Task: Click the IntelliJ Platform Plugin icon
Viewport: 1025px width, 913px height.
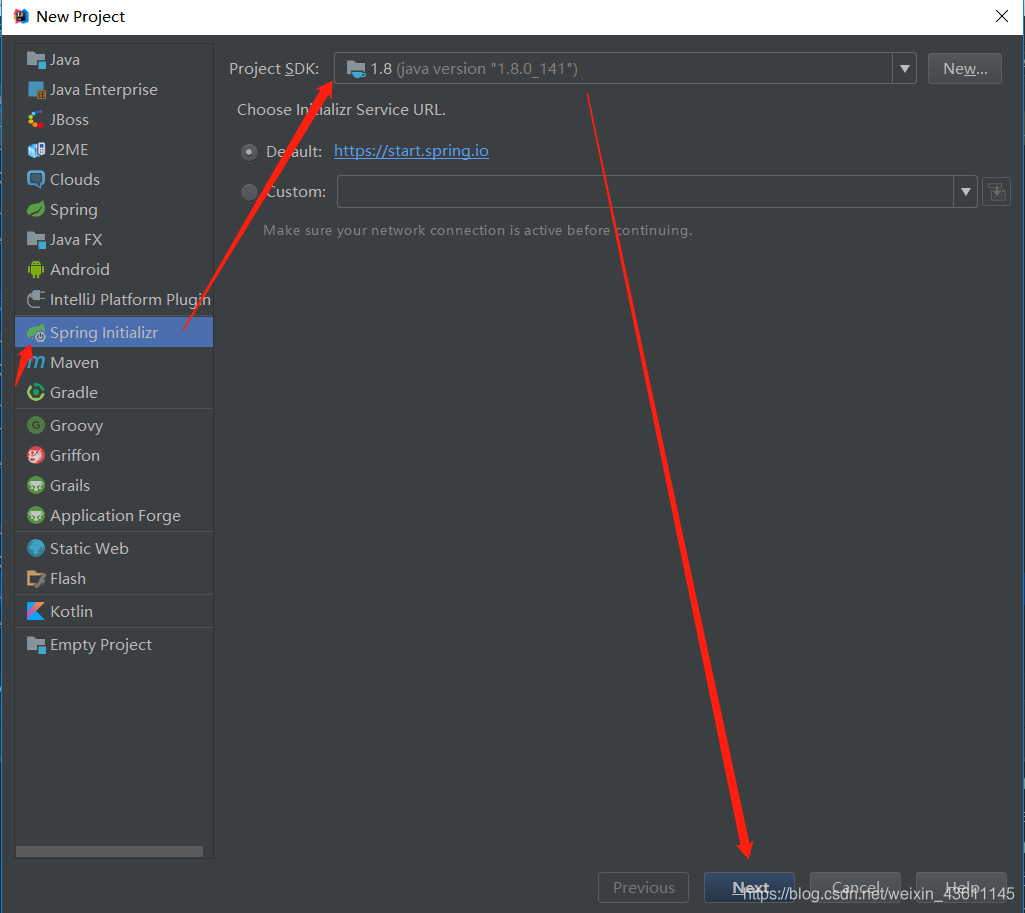Action: [x=36, y=299]
